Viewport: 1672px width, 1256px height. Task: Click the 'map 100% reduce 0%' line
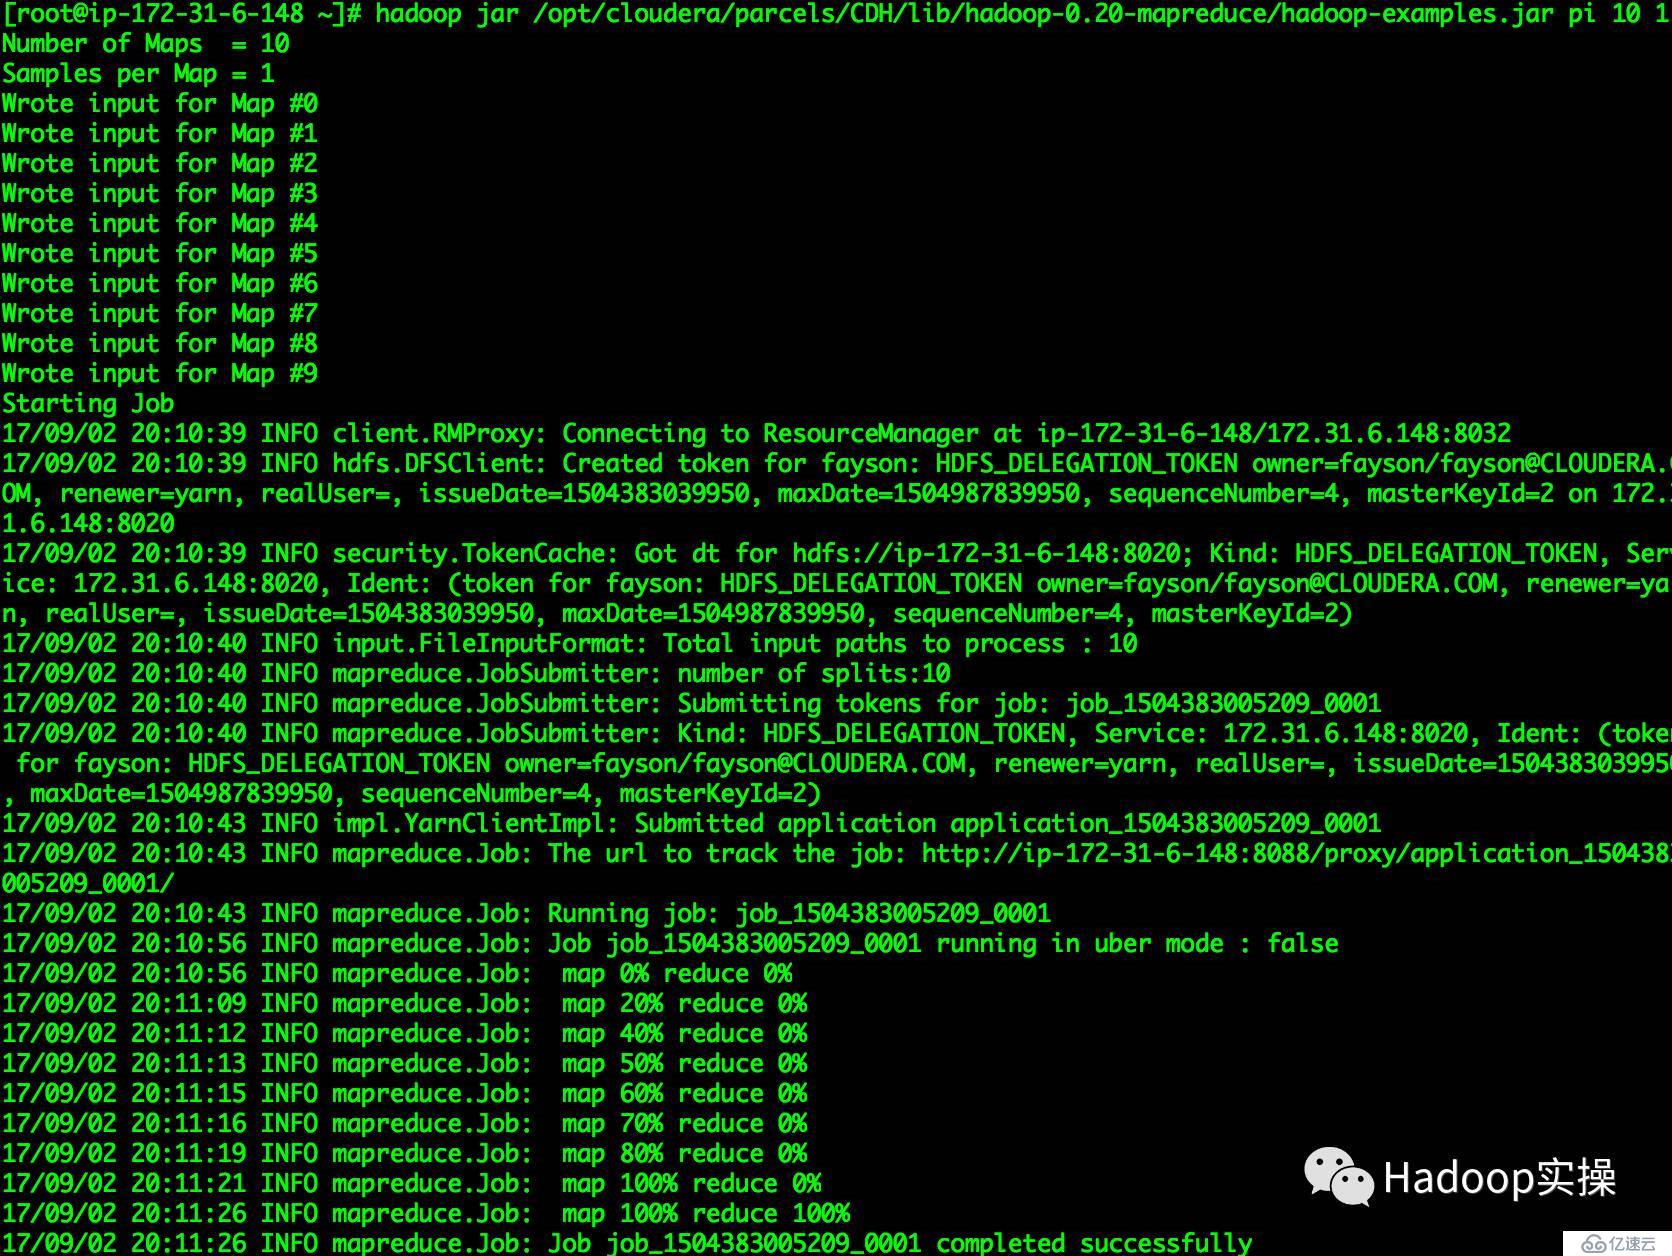coord(412,1184)
